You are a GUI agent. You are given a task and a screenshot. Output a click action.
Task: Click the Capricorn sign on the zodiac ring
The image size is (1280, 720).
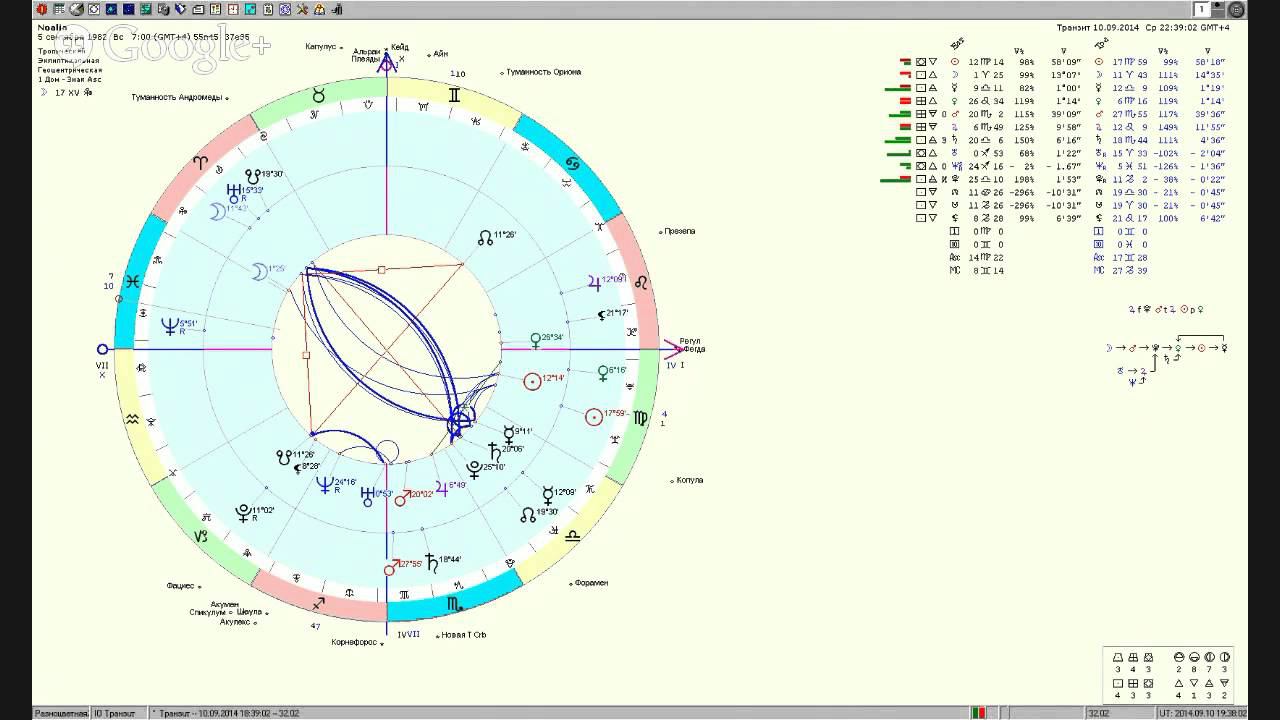point(201,536)
